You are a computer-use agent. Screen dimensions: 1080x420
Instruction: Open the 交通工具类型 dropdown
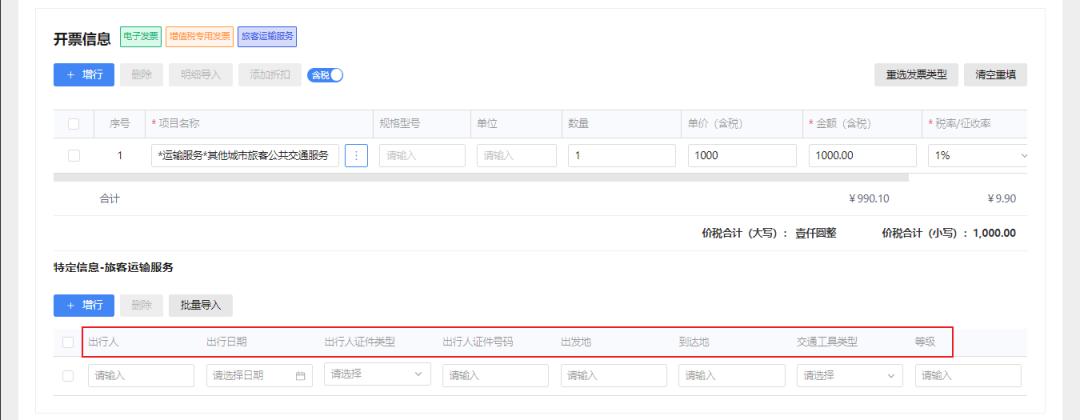pyautogui.click(x=850, y=376)
